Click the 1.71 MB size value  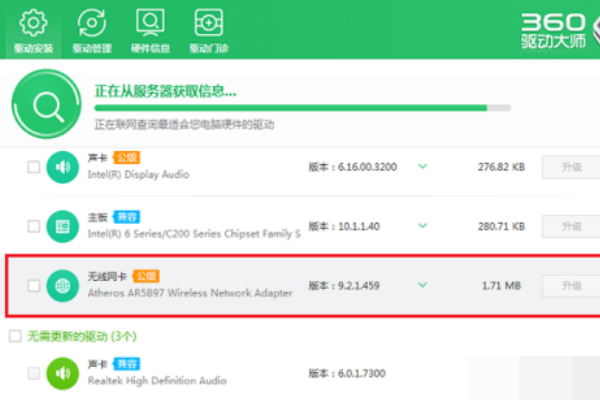pos(501,286)
